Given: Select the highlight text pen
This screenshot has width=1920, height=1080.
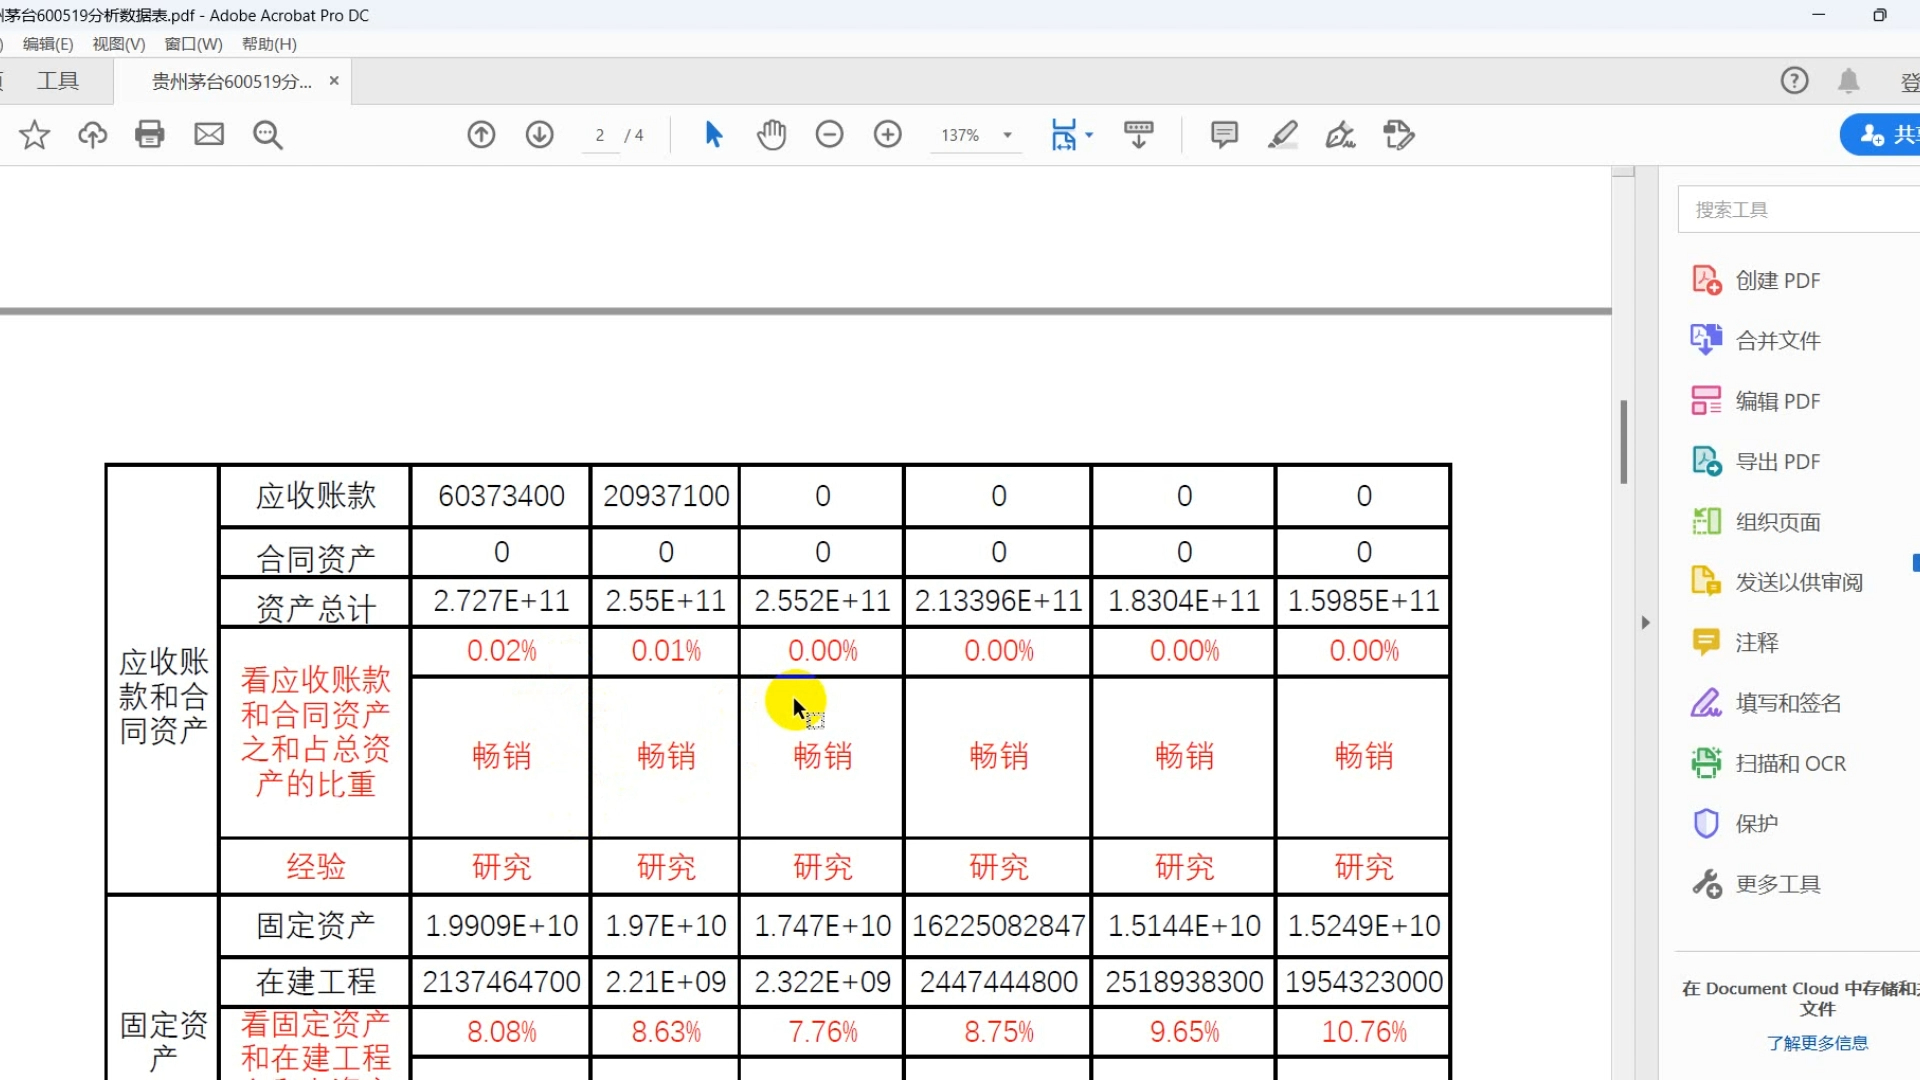Looking at the screenshot, I should coord(1282,134).
